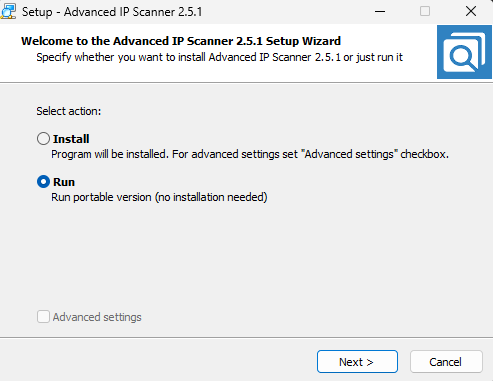This screenshot has height=385, width=496.
Task: Click 'Specify whether you want to install' subtitle
Action: point(219,57)
